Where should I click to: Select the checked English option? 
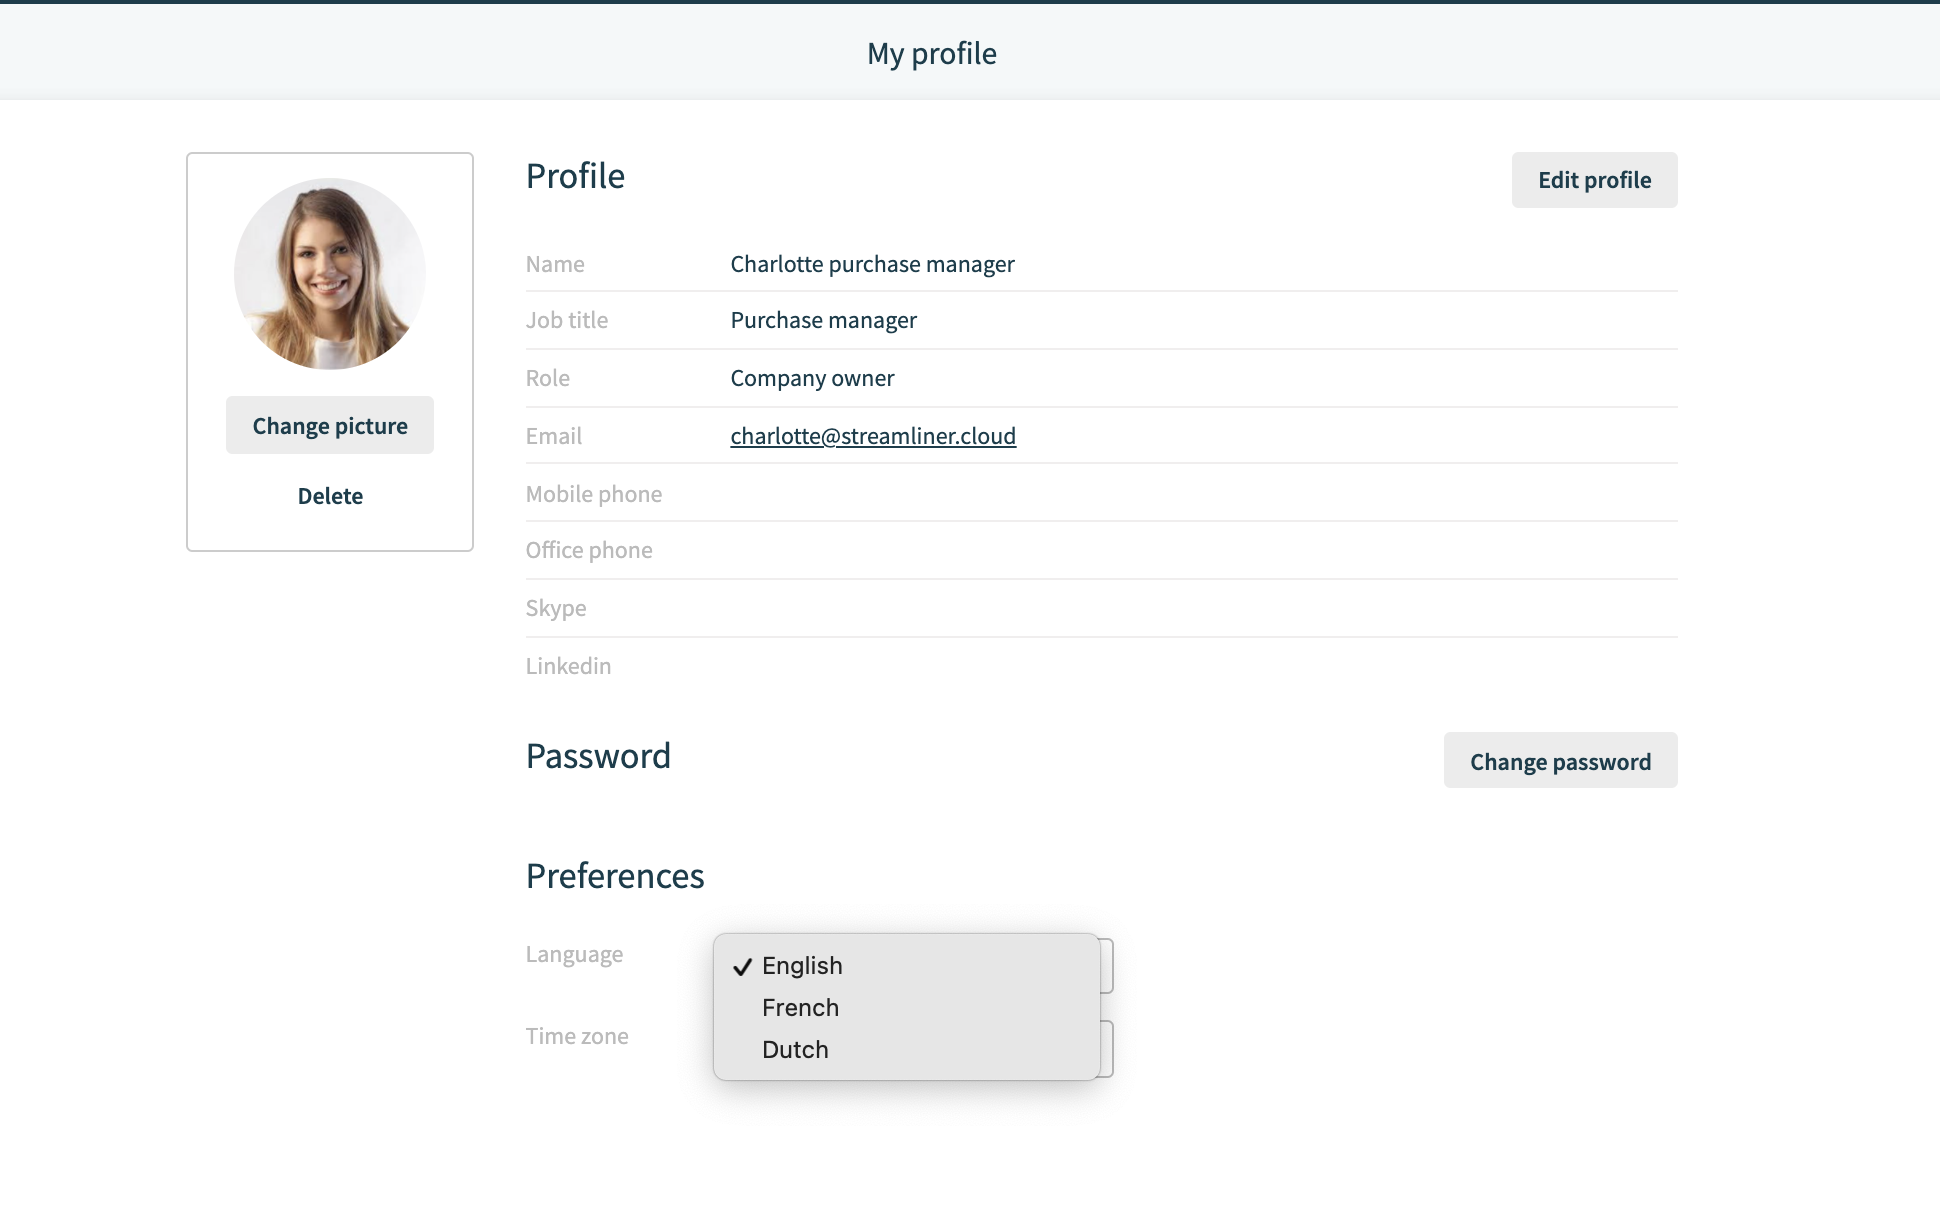pos(802,965)
